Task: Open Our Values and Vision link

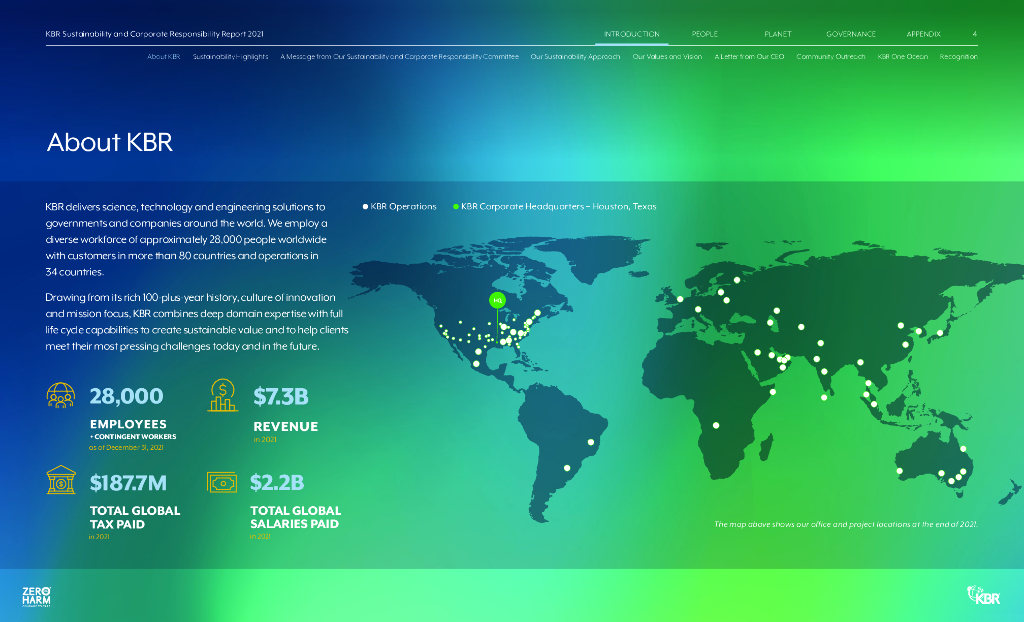Action: tap(667, 57)
